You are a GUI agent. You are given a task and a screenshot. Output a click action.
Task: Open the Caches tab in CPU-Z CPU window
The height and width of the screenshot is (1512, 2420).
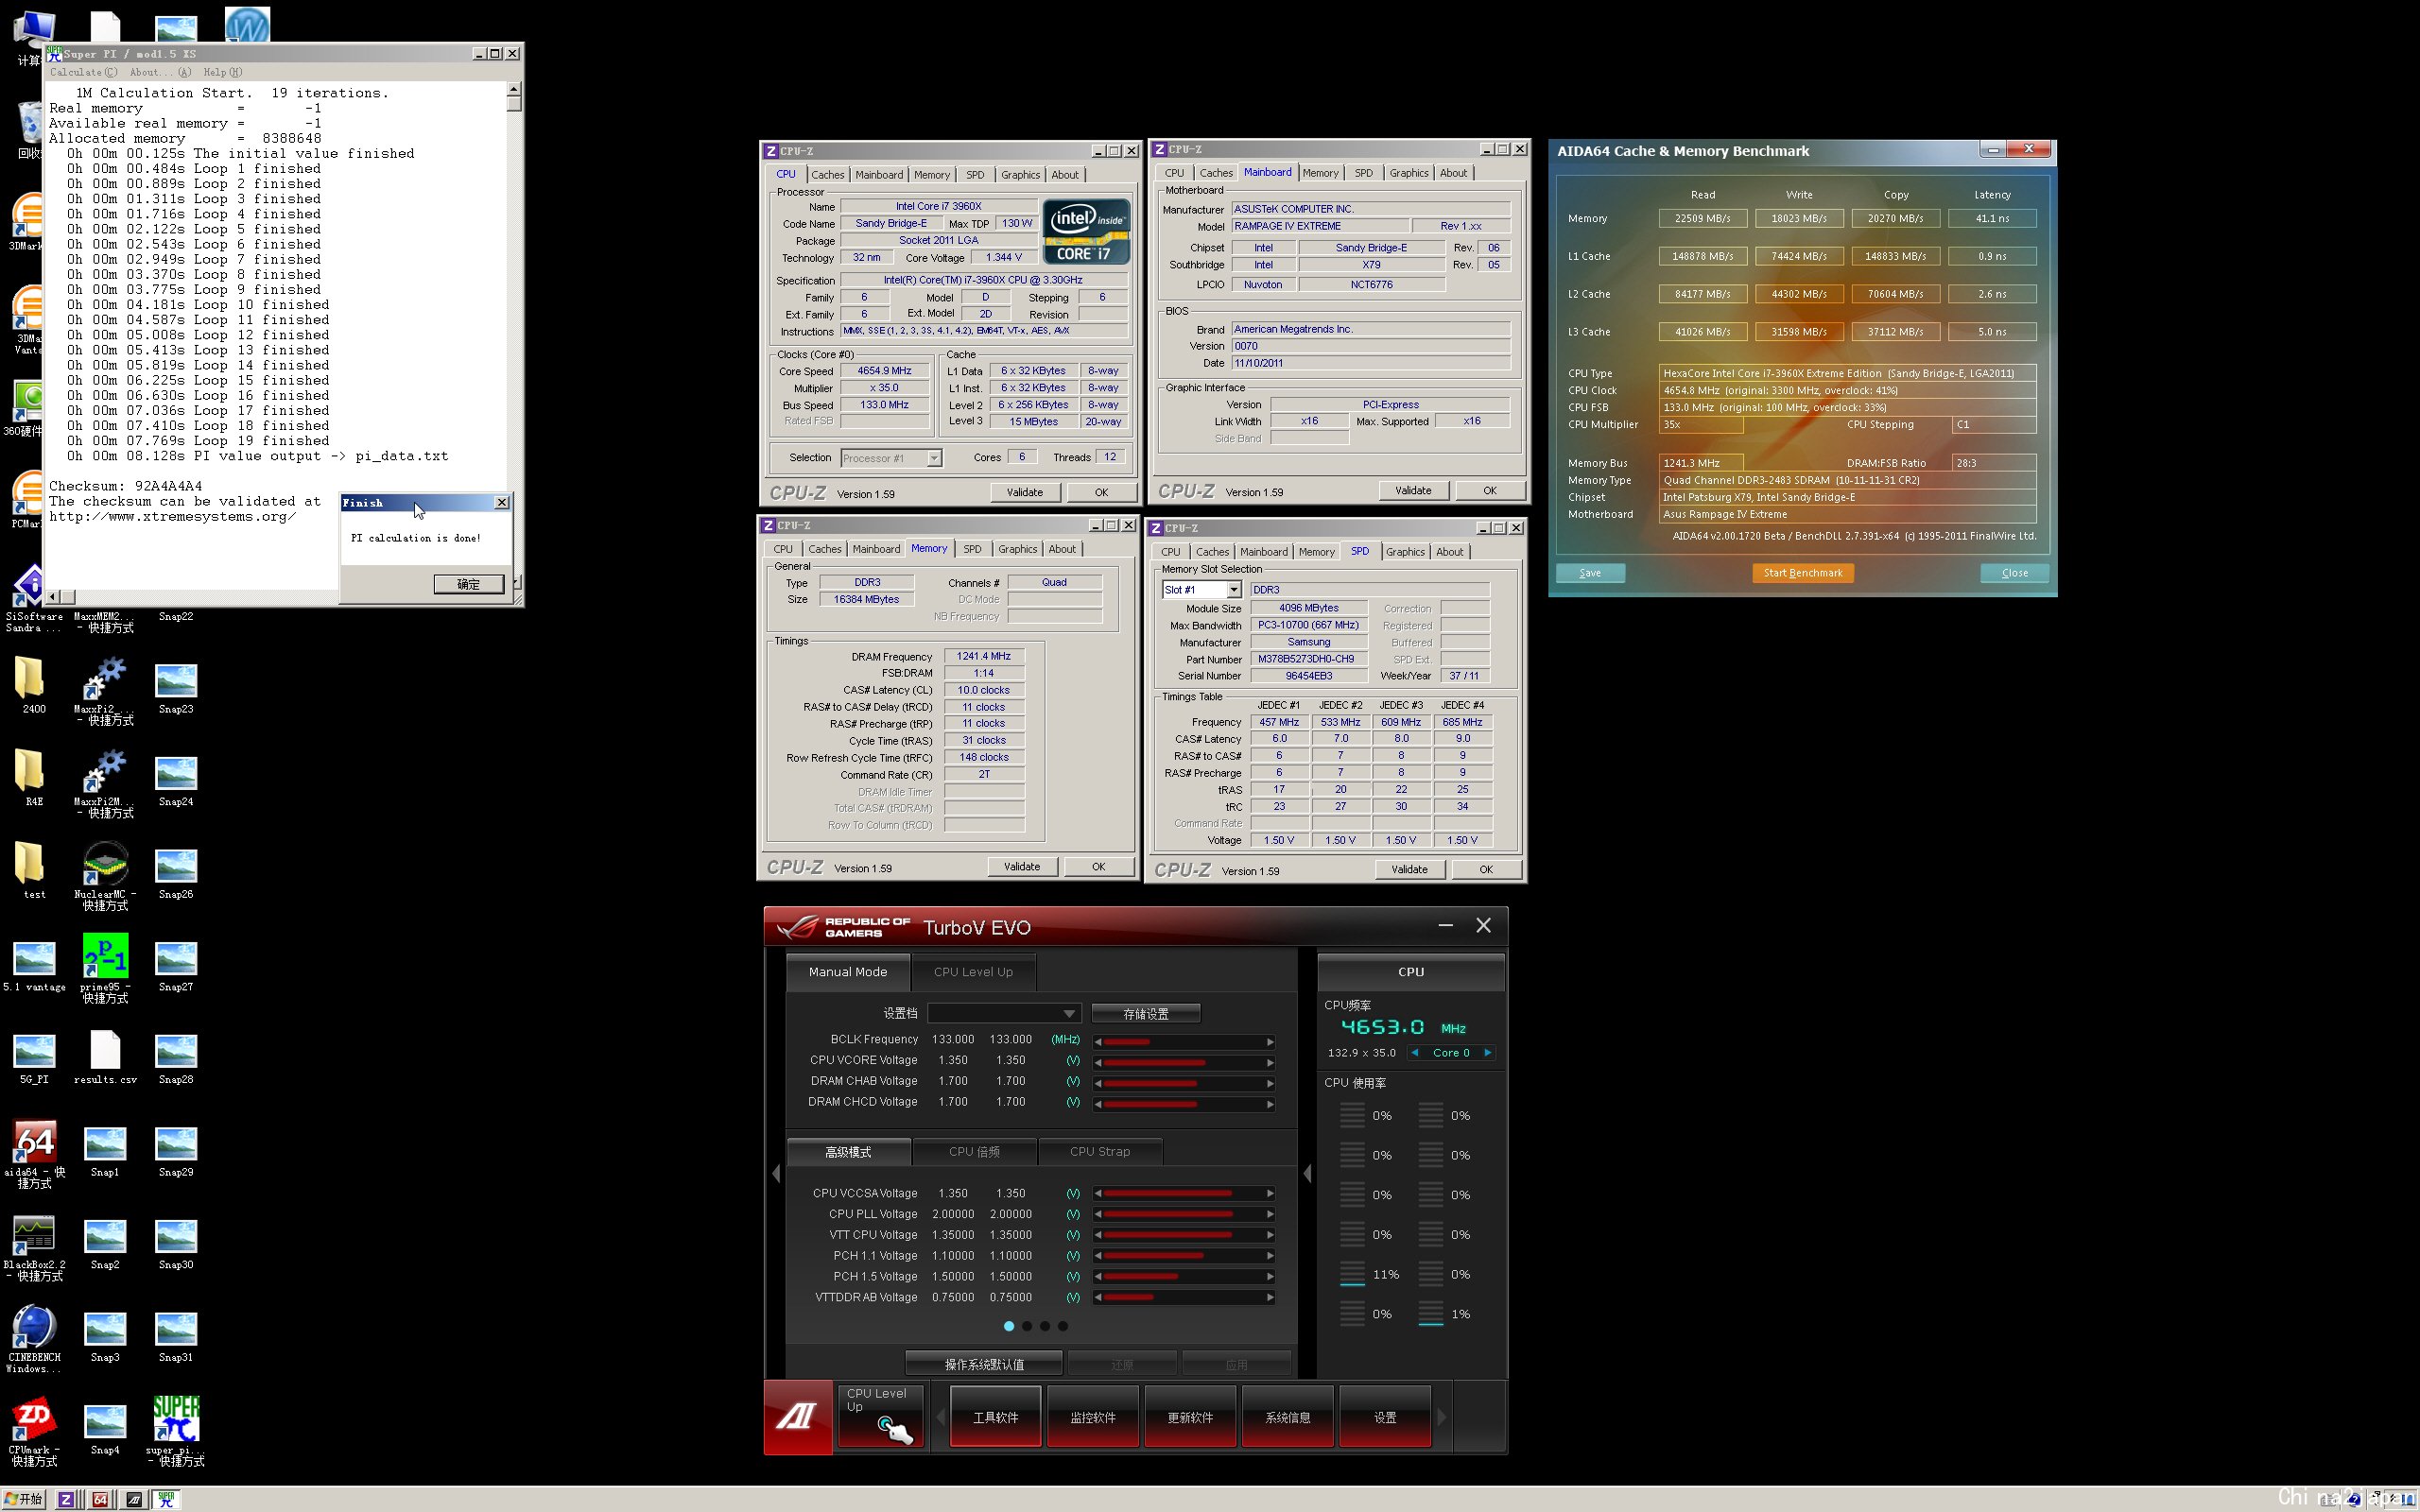[827, 174]
